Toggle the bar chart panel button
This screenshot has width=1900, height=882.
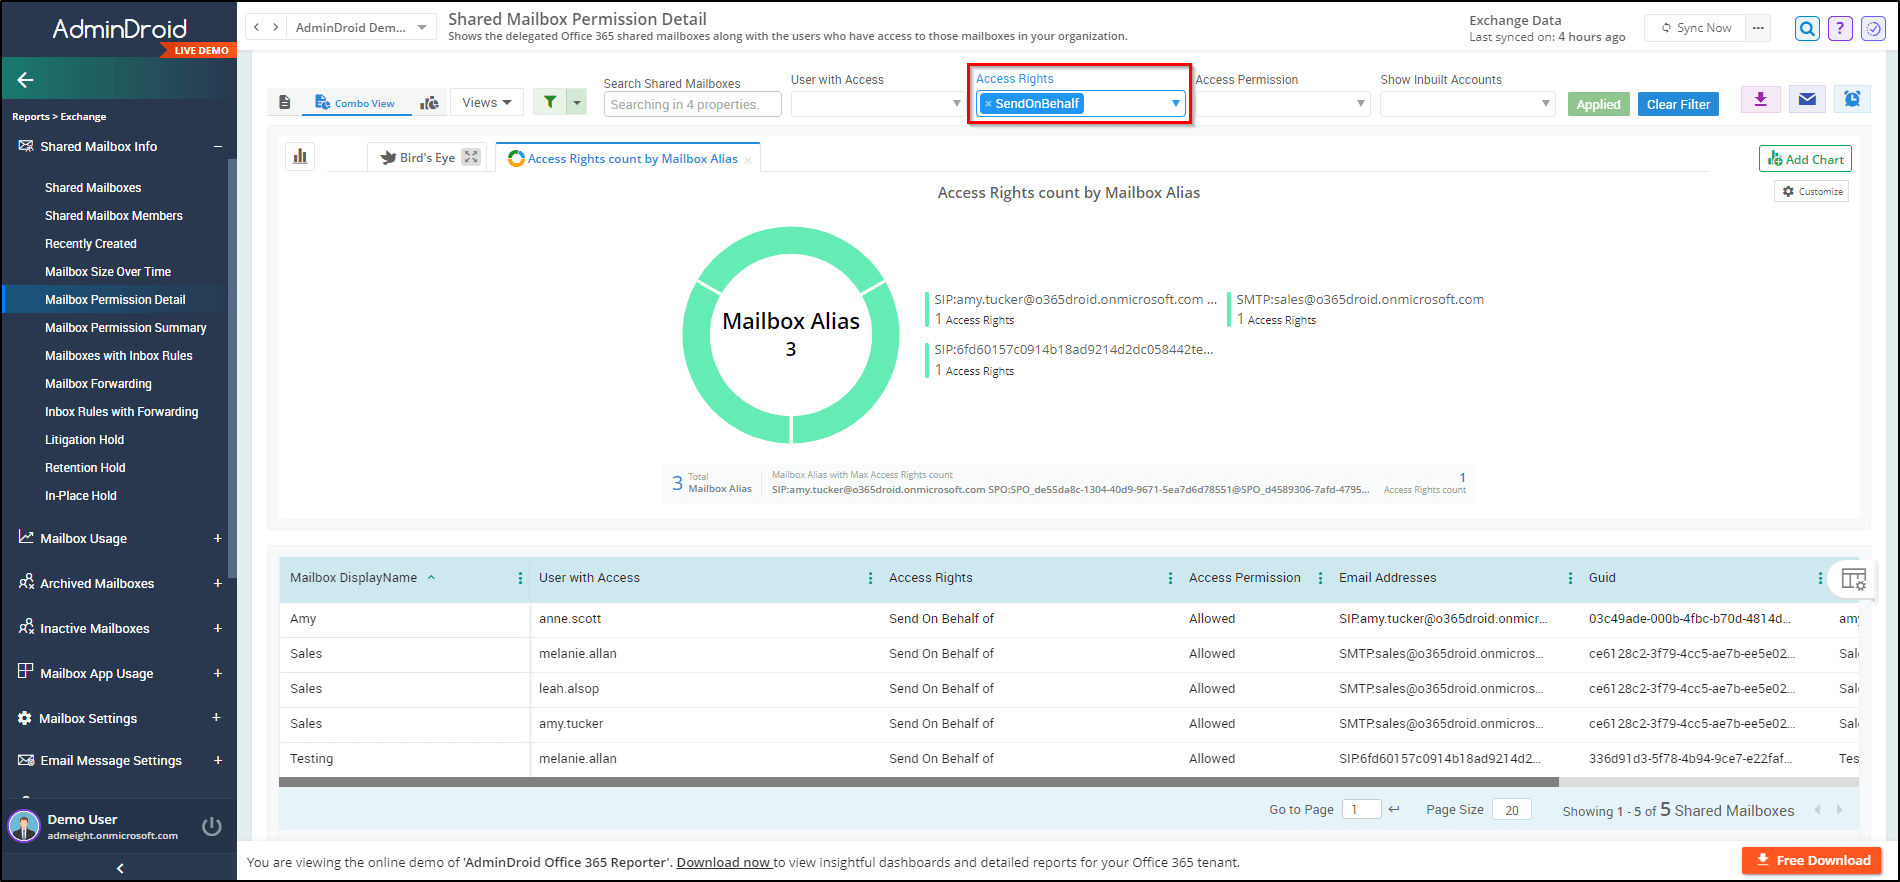[300, 156]
